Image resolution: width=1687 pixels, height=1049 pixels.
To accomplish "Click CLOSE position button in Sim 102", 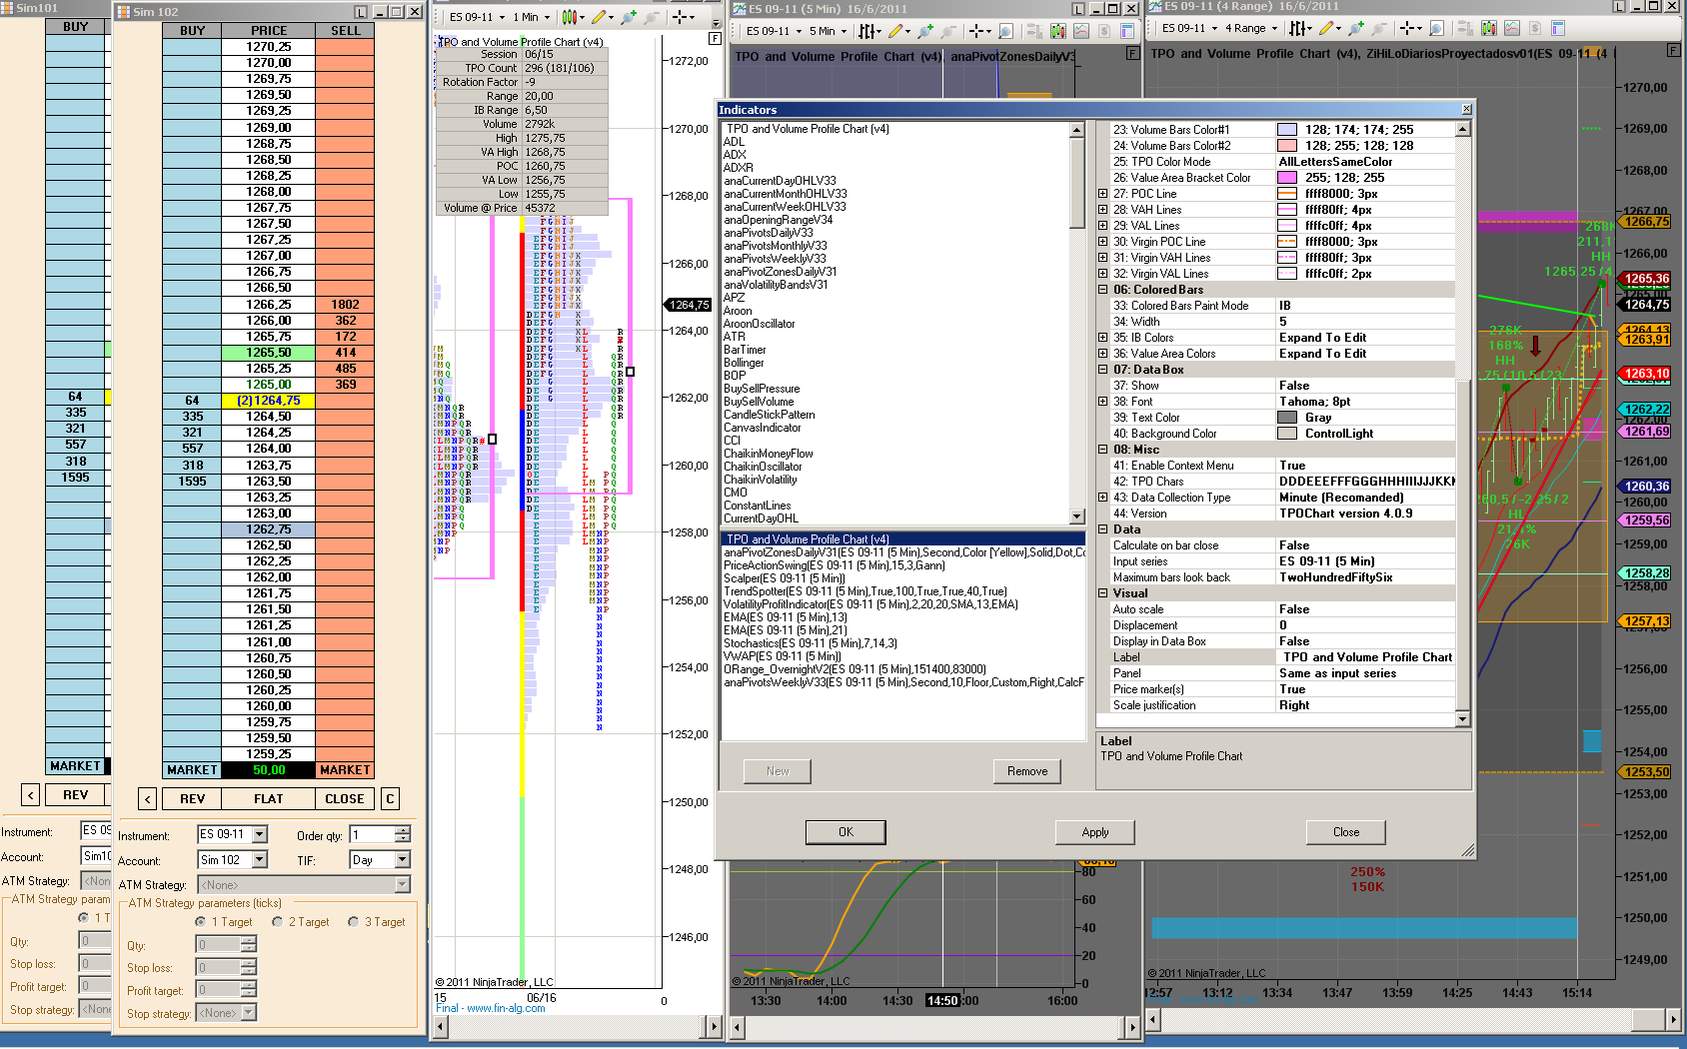I will [x=345, y=799].
